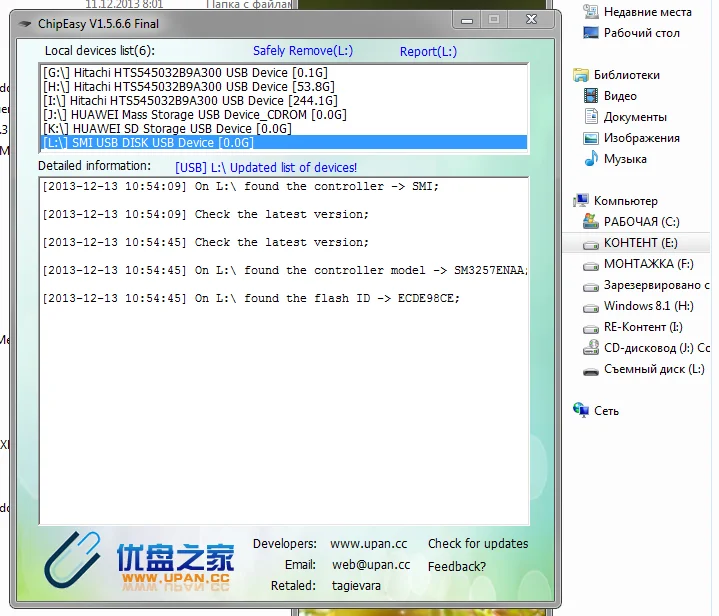The height and width of the screenshot is (616, 719).
Task: Click the Документы library icon
Action: 591,117
